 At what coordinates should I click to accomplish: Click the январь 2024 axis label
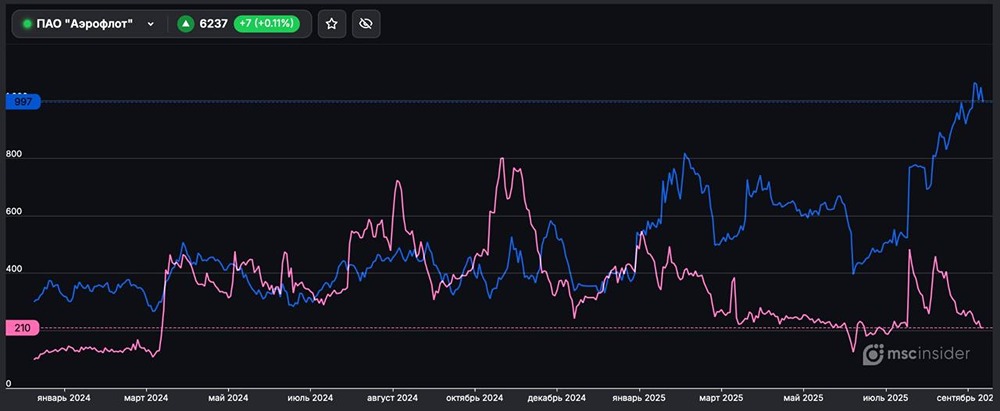point(63,398)
